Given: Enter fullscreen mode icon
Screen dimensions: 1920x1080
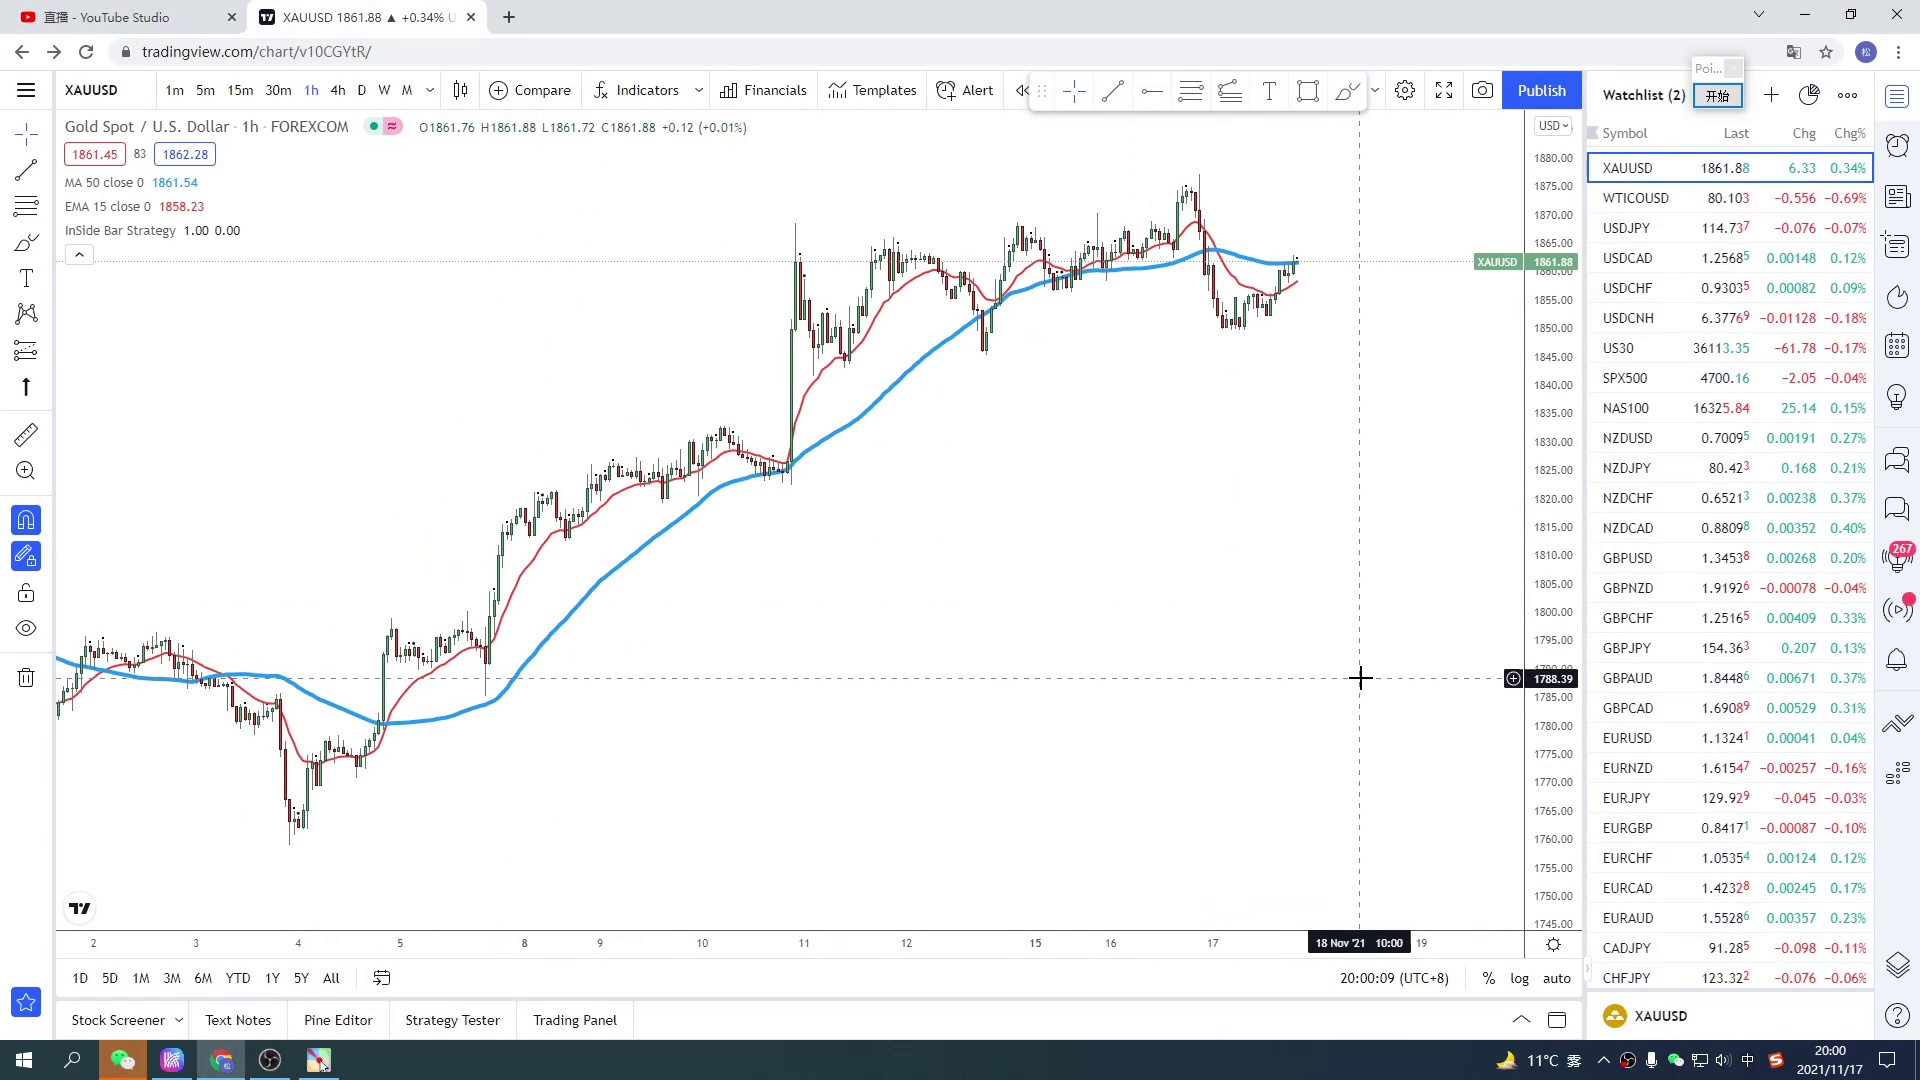Looking at the screenshot, I should tap(1444, 91).
